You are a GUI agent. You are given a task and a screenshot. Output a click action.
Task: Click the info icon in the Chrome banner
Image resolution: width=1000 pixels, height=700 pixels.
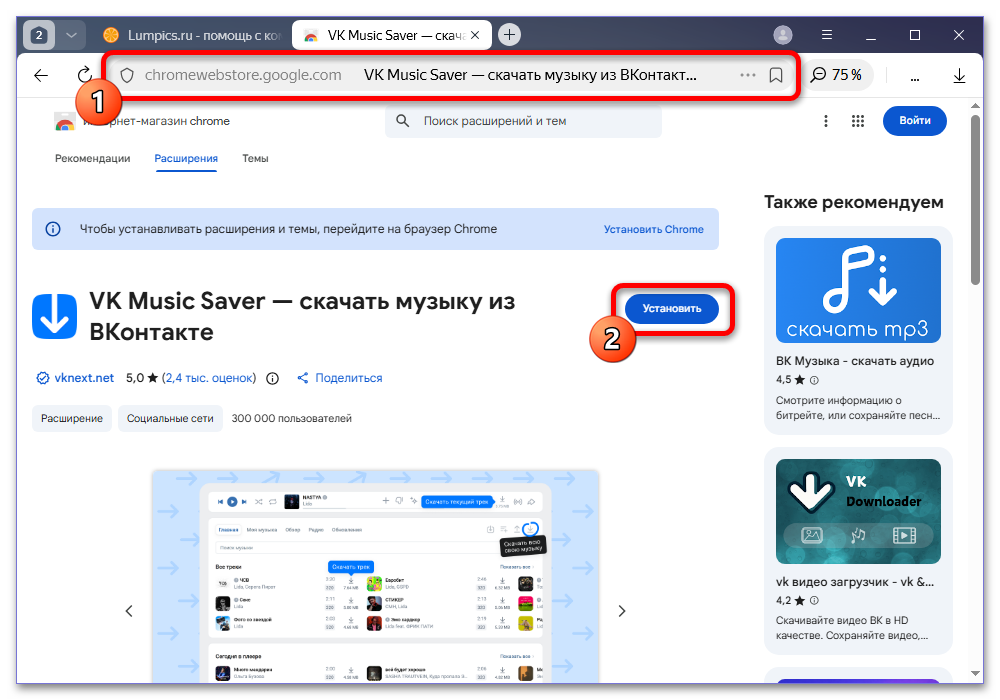53,229
